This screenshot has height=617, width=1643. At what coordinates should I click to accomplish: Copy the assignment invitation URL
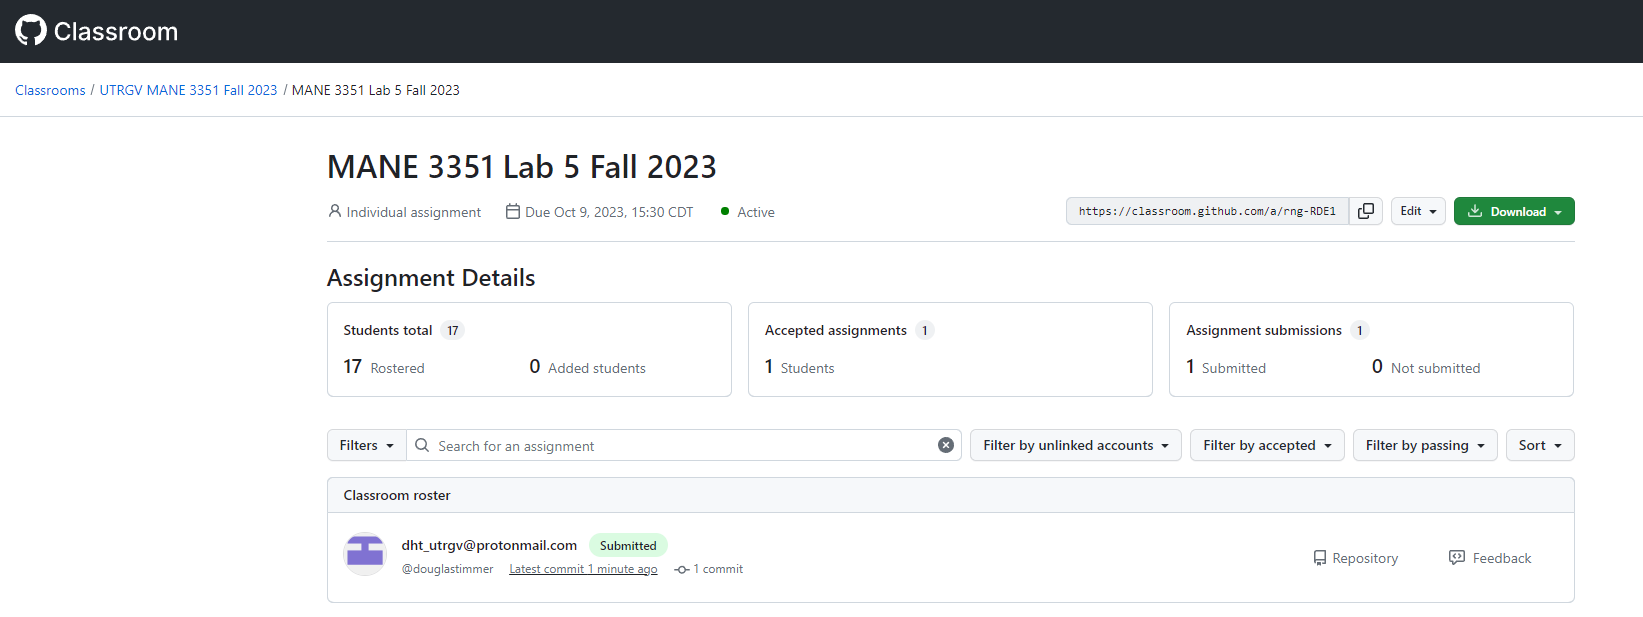(x=1365, y=211)
